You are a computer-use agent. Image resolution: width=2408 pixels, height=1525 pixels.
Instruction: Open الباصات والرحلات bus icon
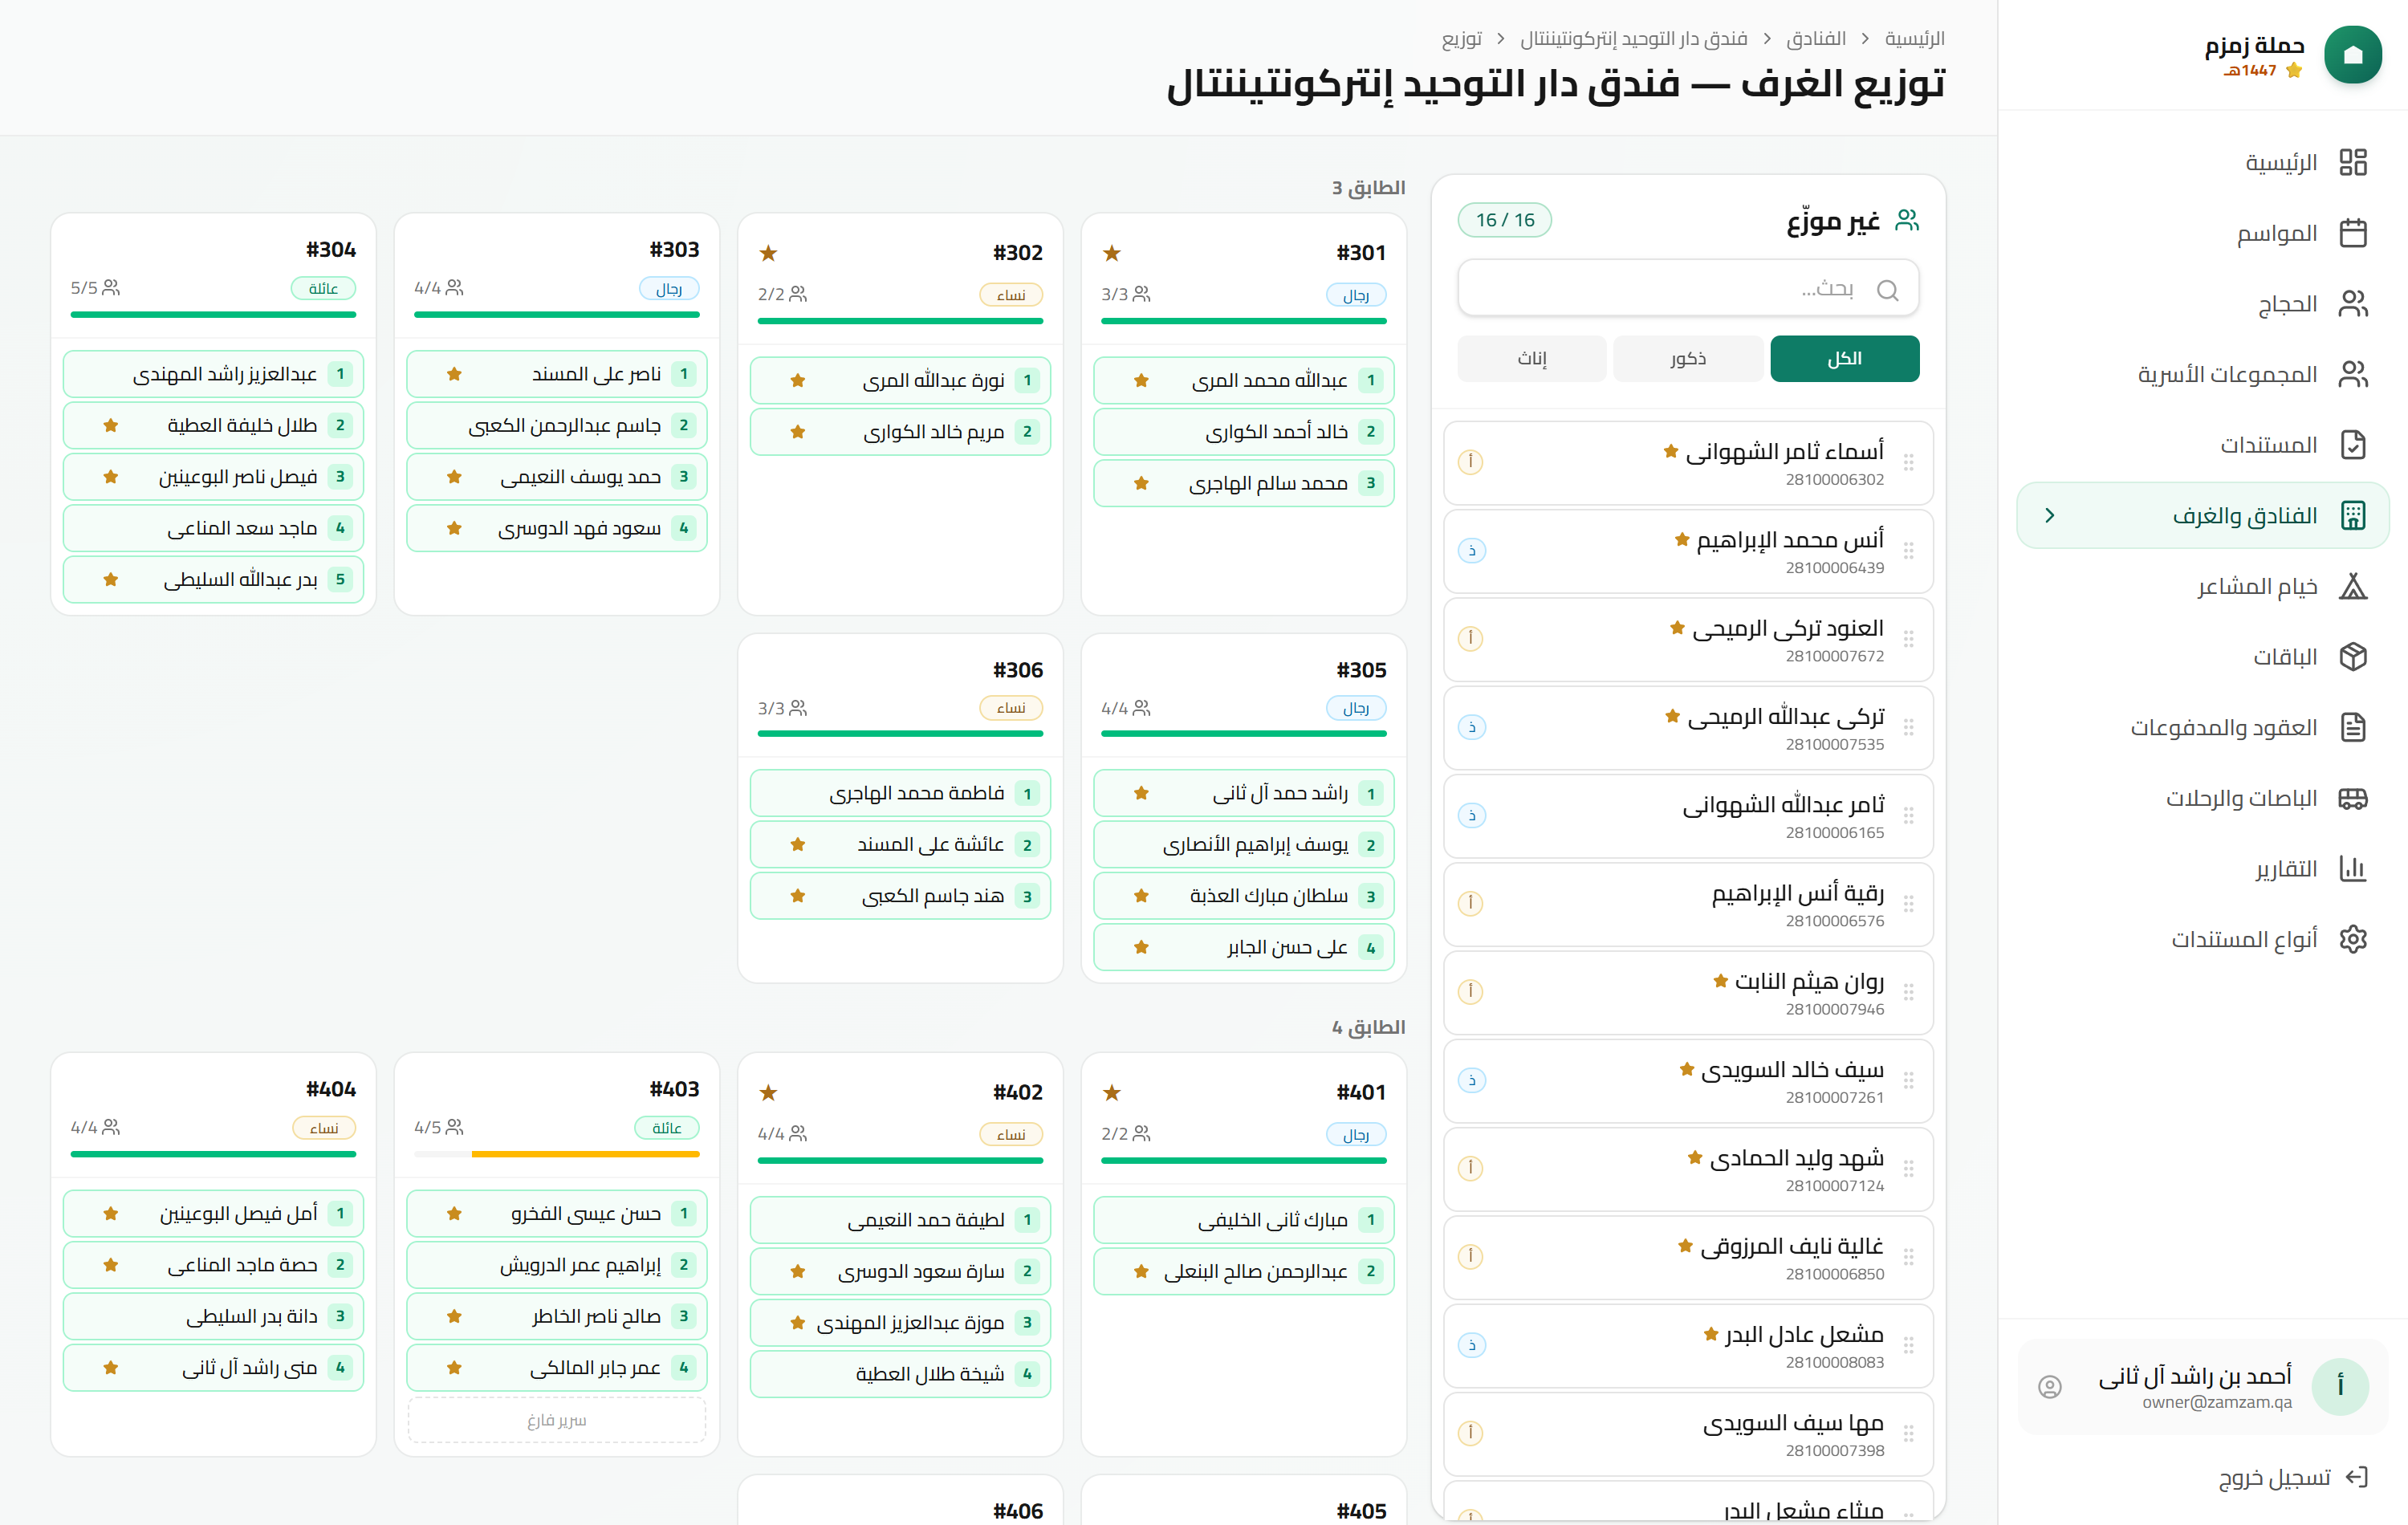(2353, 798)
